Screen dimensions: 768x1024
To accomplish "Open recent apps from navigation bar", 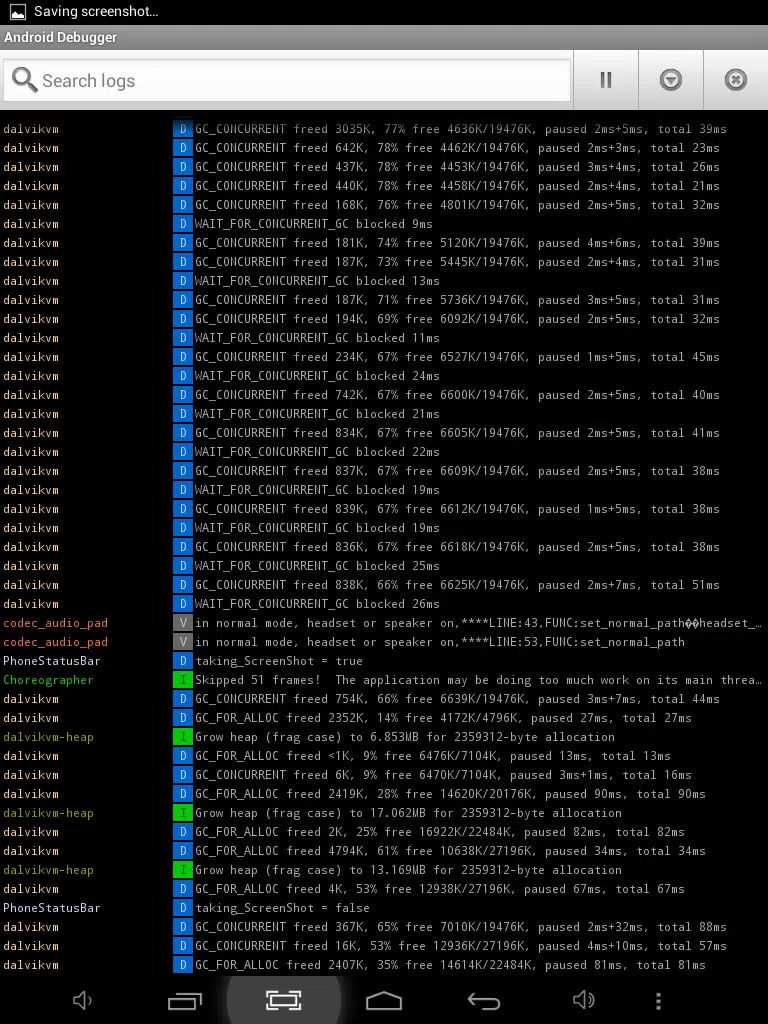I will coord(185,1000).
